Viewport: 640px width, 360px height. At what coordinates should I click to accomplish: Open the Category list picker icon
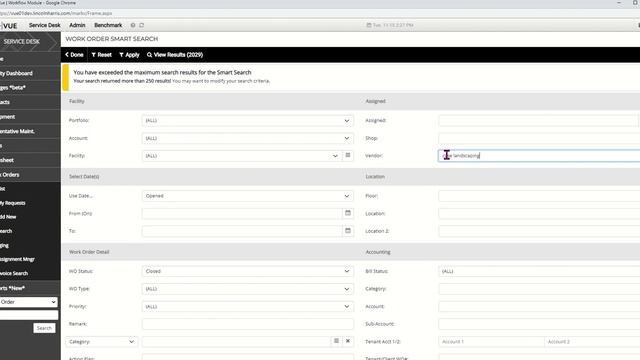click(336, 341)
